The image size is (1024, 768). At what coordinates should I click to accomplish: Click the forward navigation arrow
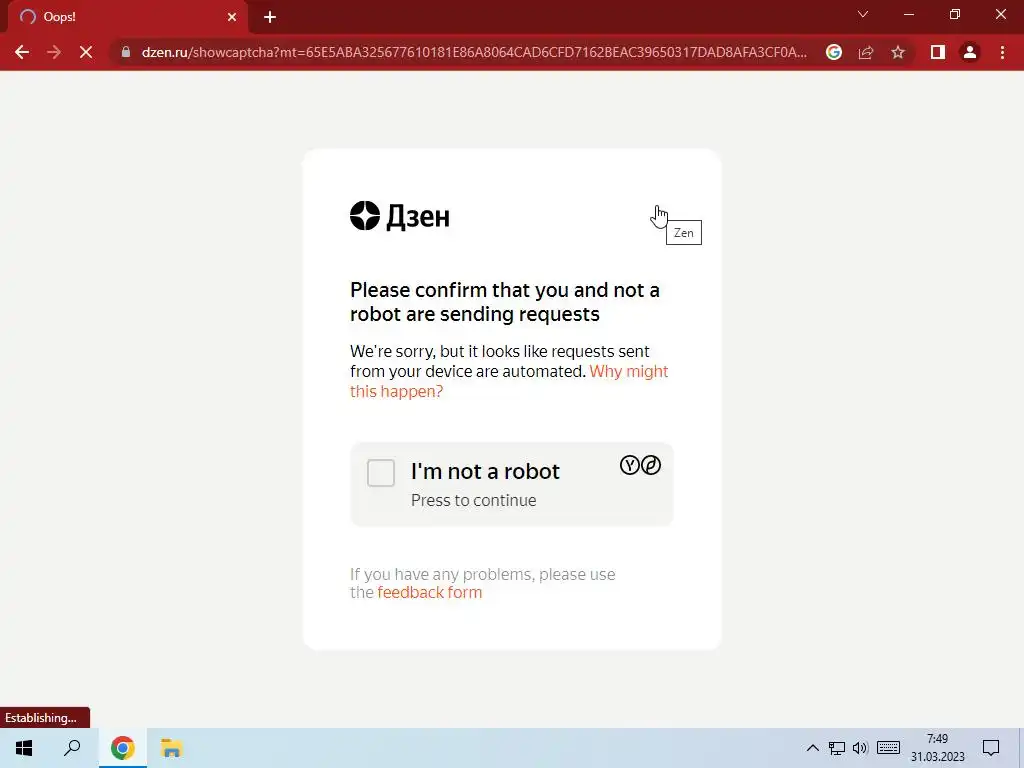[54, 52]
